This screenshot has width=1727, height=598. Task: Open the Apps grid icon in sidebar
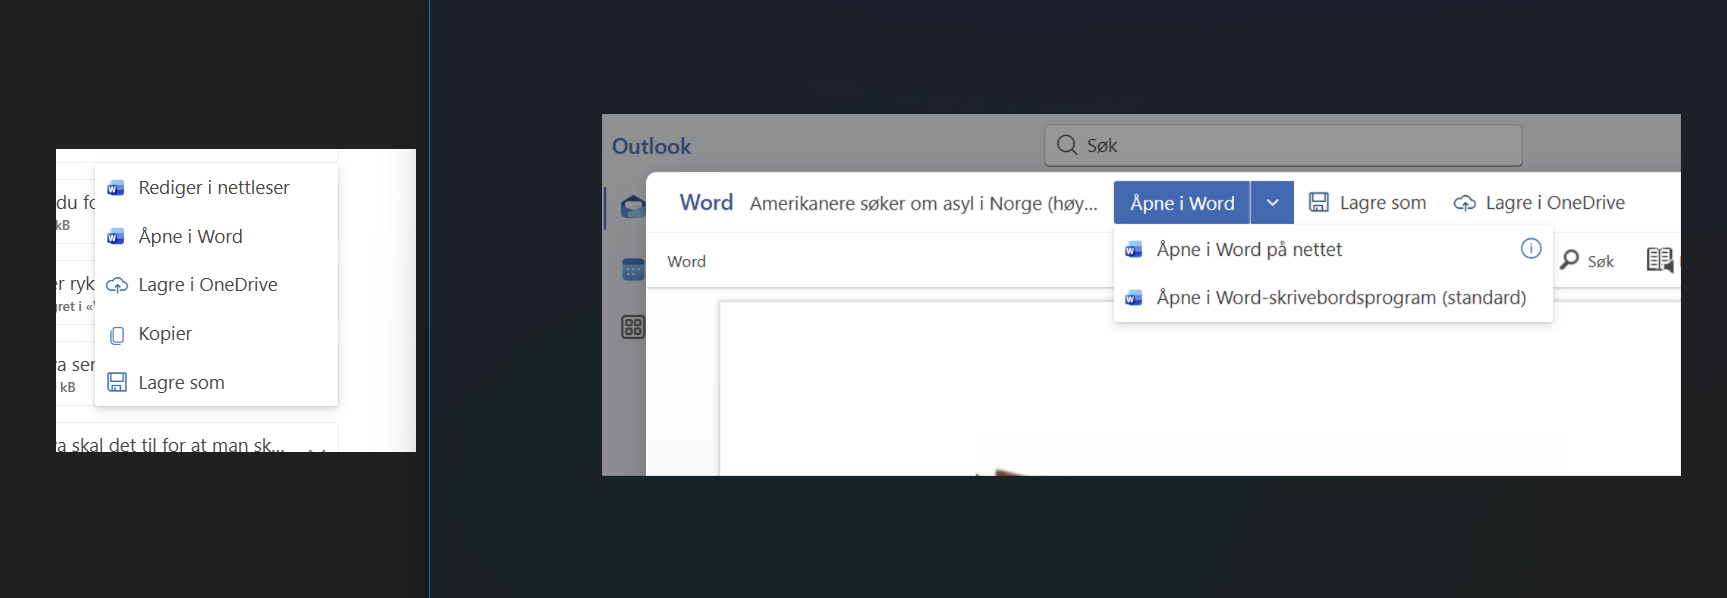[633, 327]
